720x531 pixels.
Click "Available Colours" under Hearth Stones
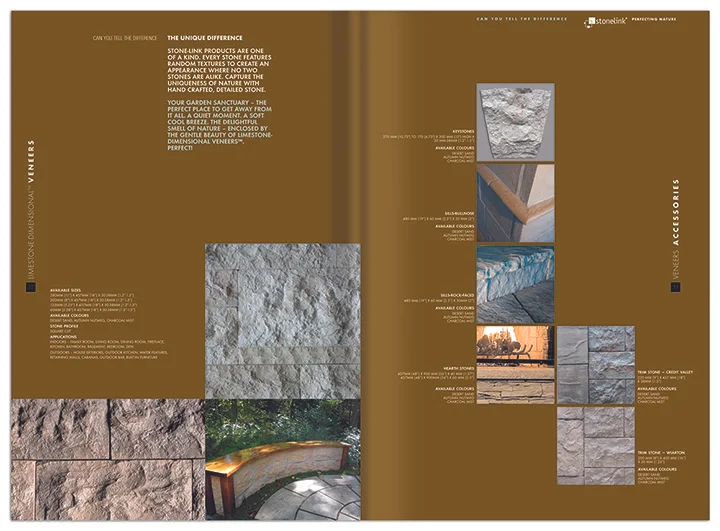(x=455, y=389)
